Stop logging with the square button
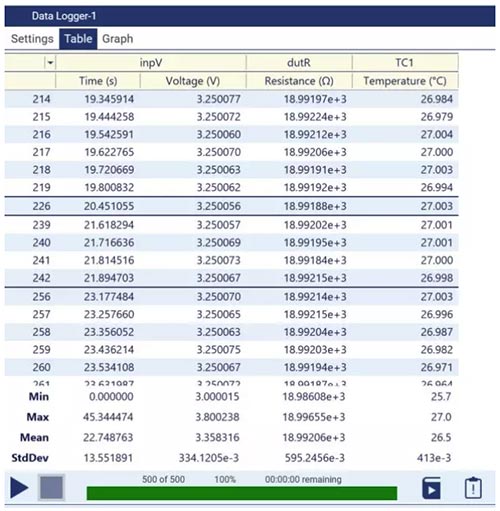Screen dimensions: 500x511 point(51,487)
